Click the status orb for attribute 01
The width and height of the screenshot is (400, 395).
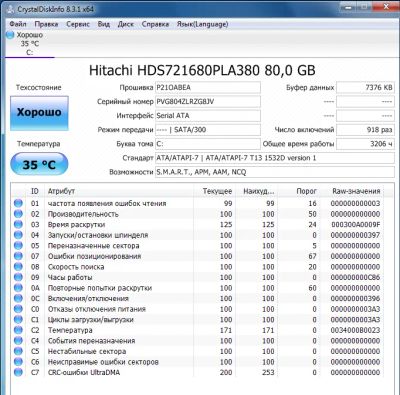coord(18,203)
